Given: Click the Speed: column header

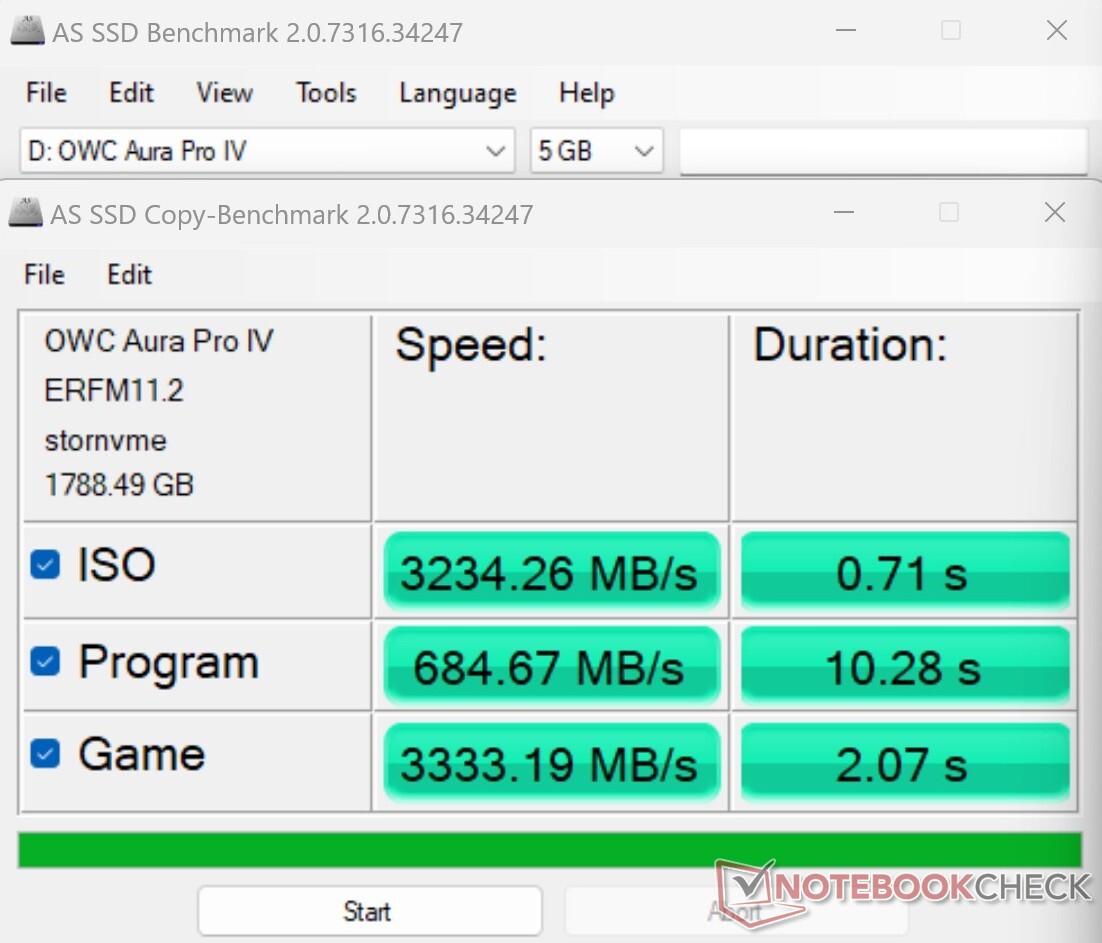Looking at the screenshot, I should 471,345.
